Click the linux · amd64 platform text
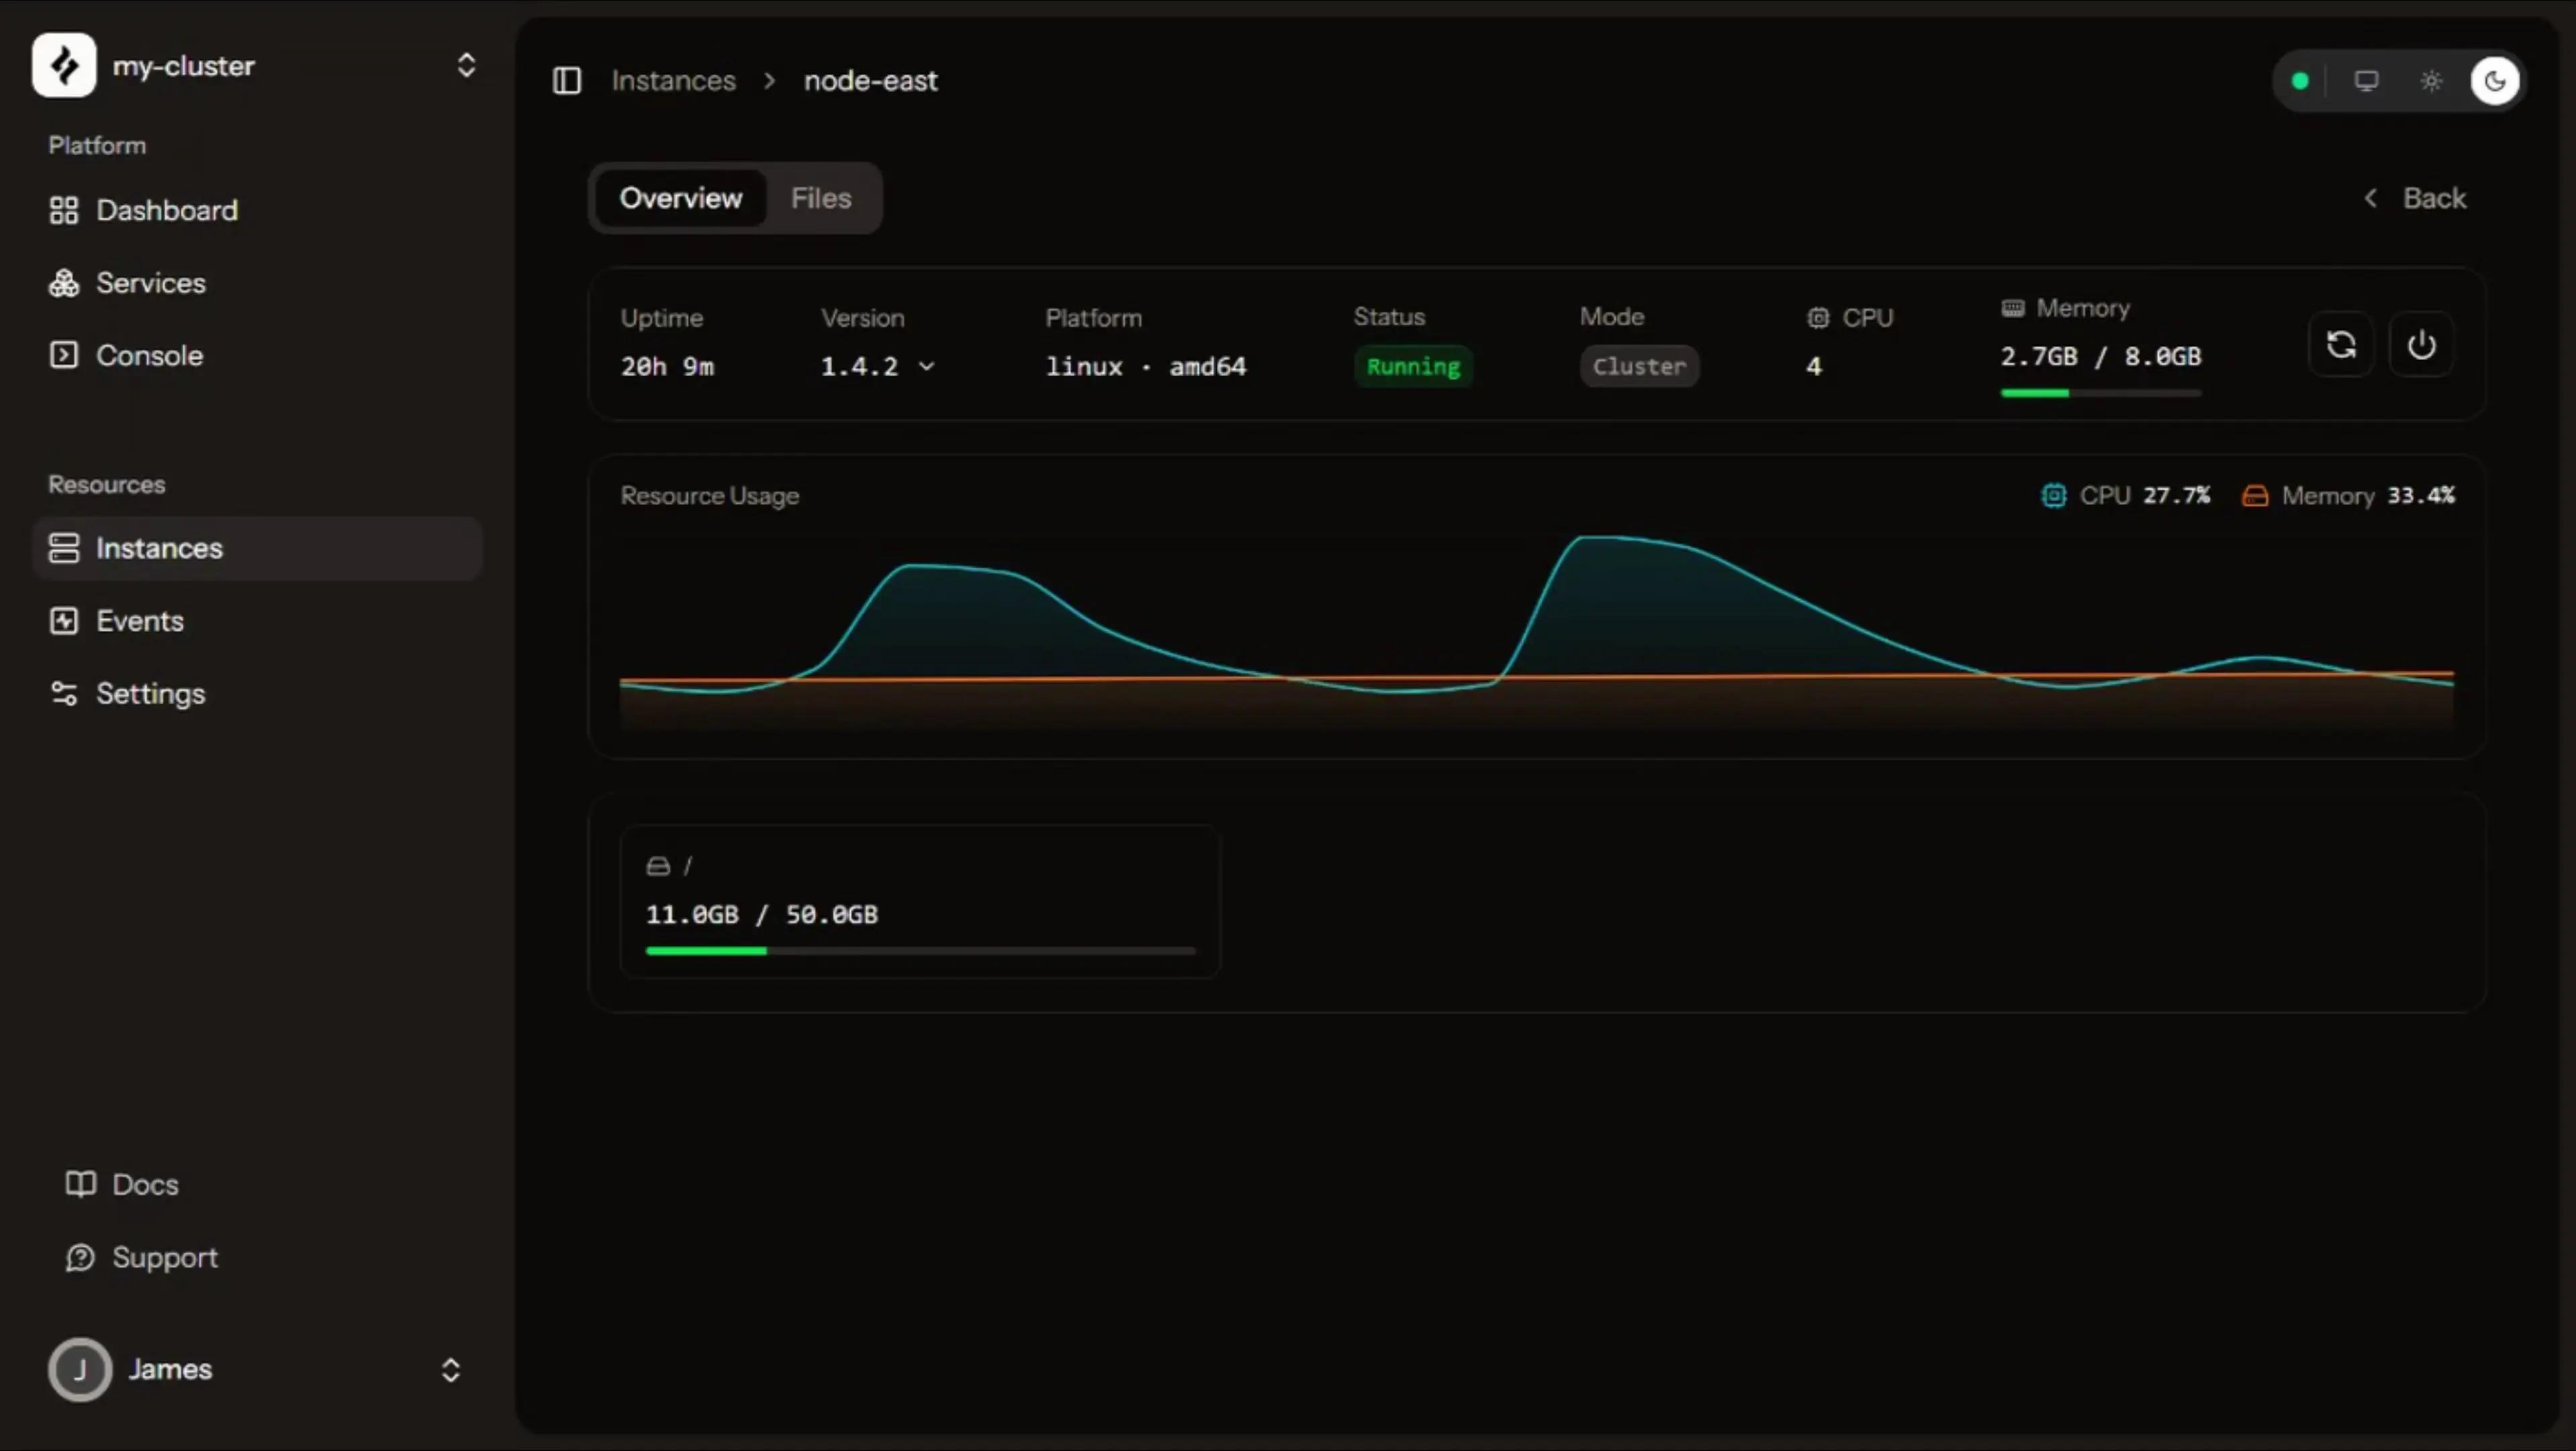Image resolution: width=2576 pixels, height=1451 pixels. (1146, 366)
